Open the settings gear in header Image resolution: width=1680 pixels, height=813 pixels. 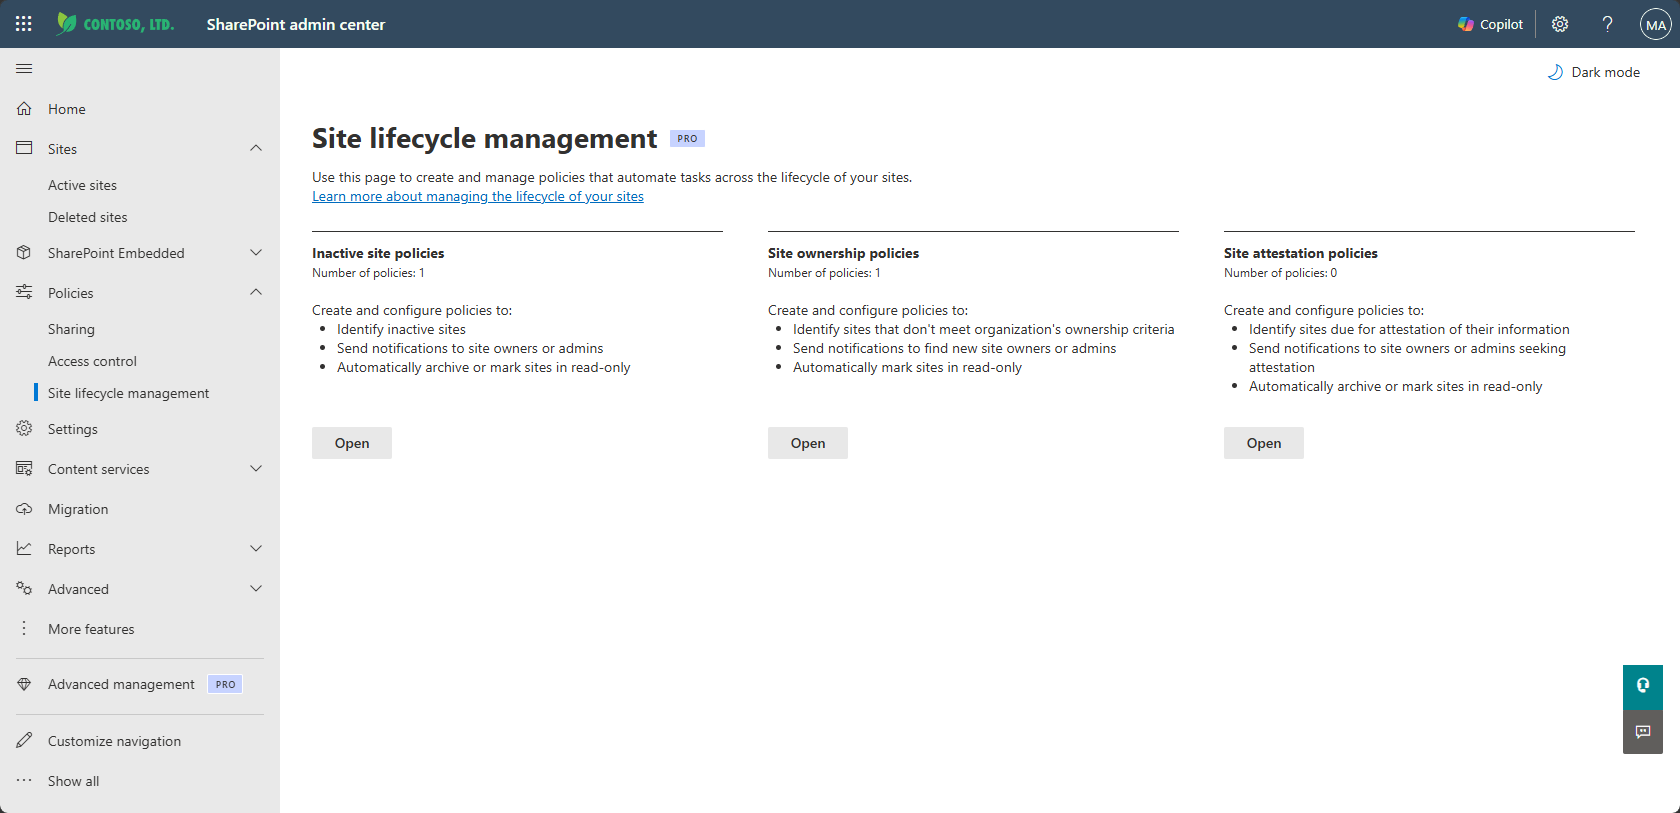pyautogui.click(x=1560, y=24)
